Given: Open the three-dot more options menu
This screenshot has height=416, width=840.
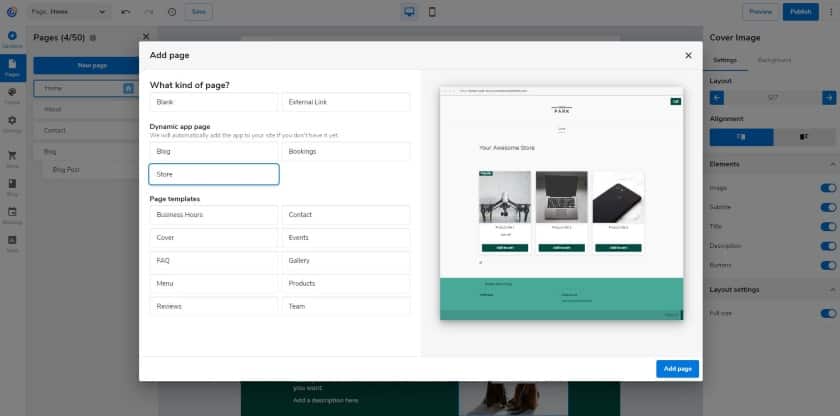Looking at the screenshot, I should [x=831, y=12].
